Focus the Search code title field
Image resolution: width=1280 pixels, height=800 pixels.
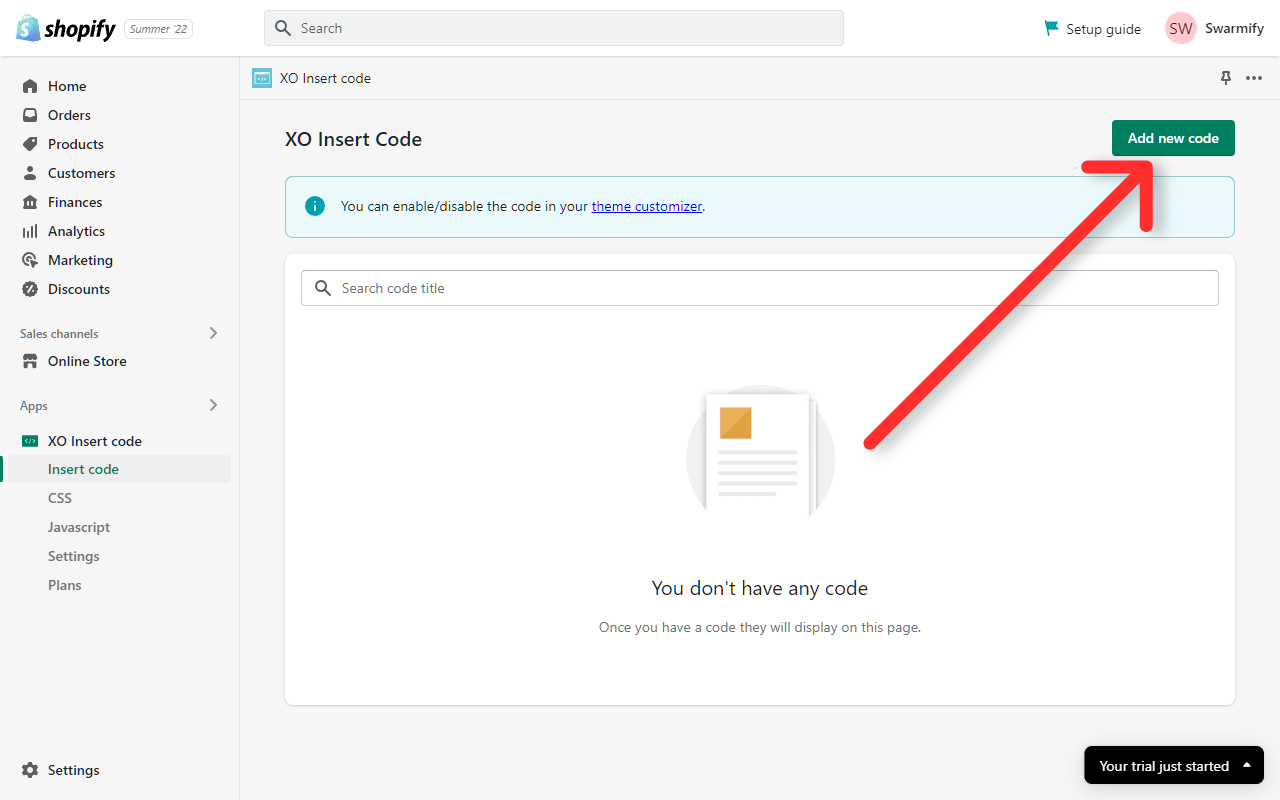[x=760, y=288]
